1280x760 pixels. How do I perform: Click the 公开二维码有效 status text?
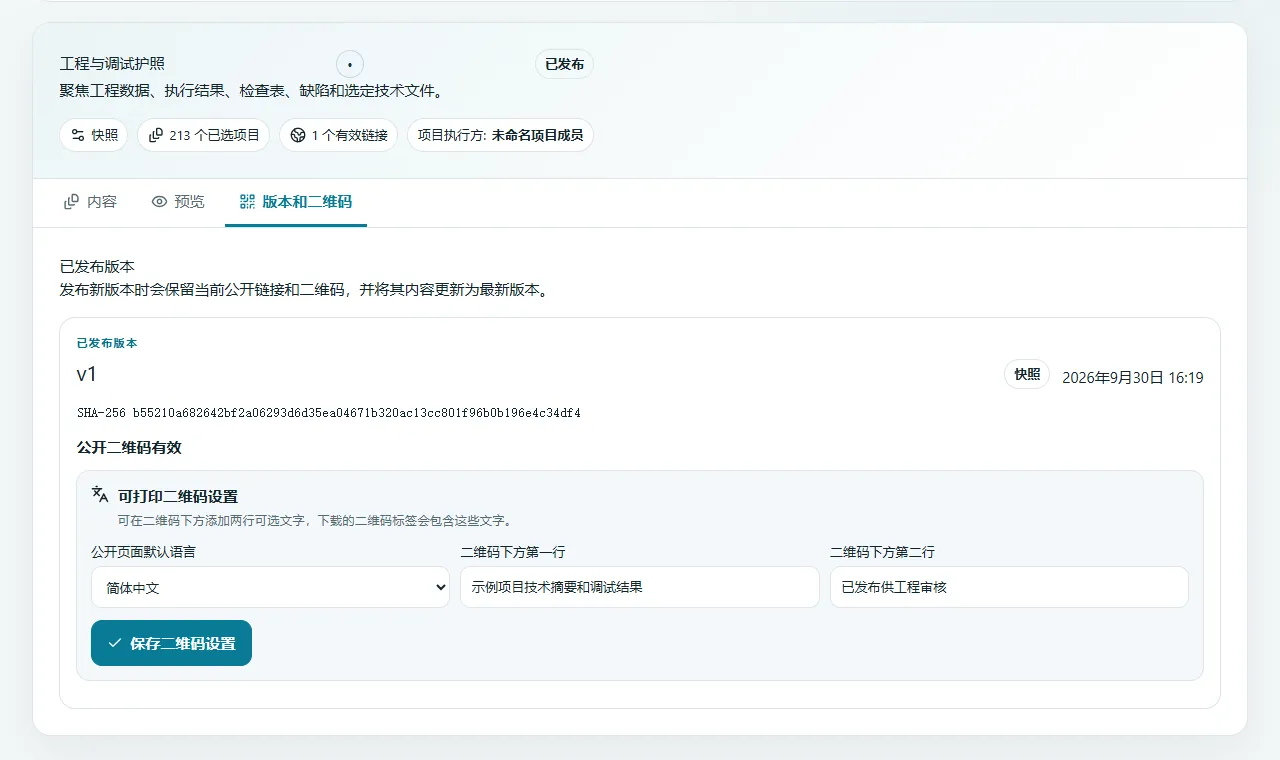[129, 447]
